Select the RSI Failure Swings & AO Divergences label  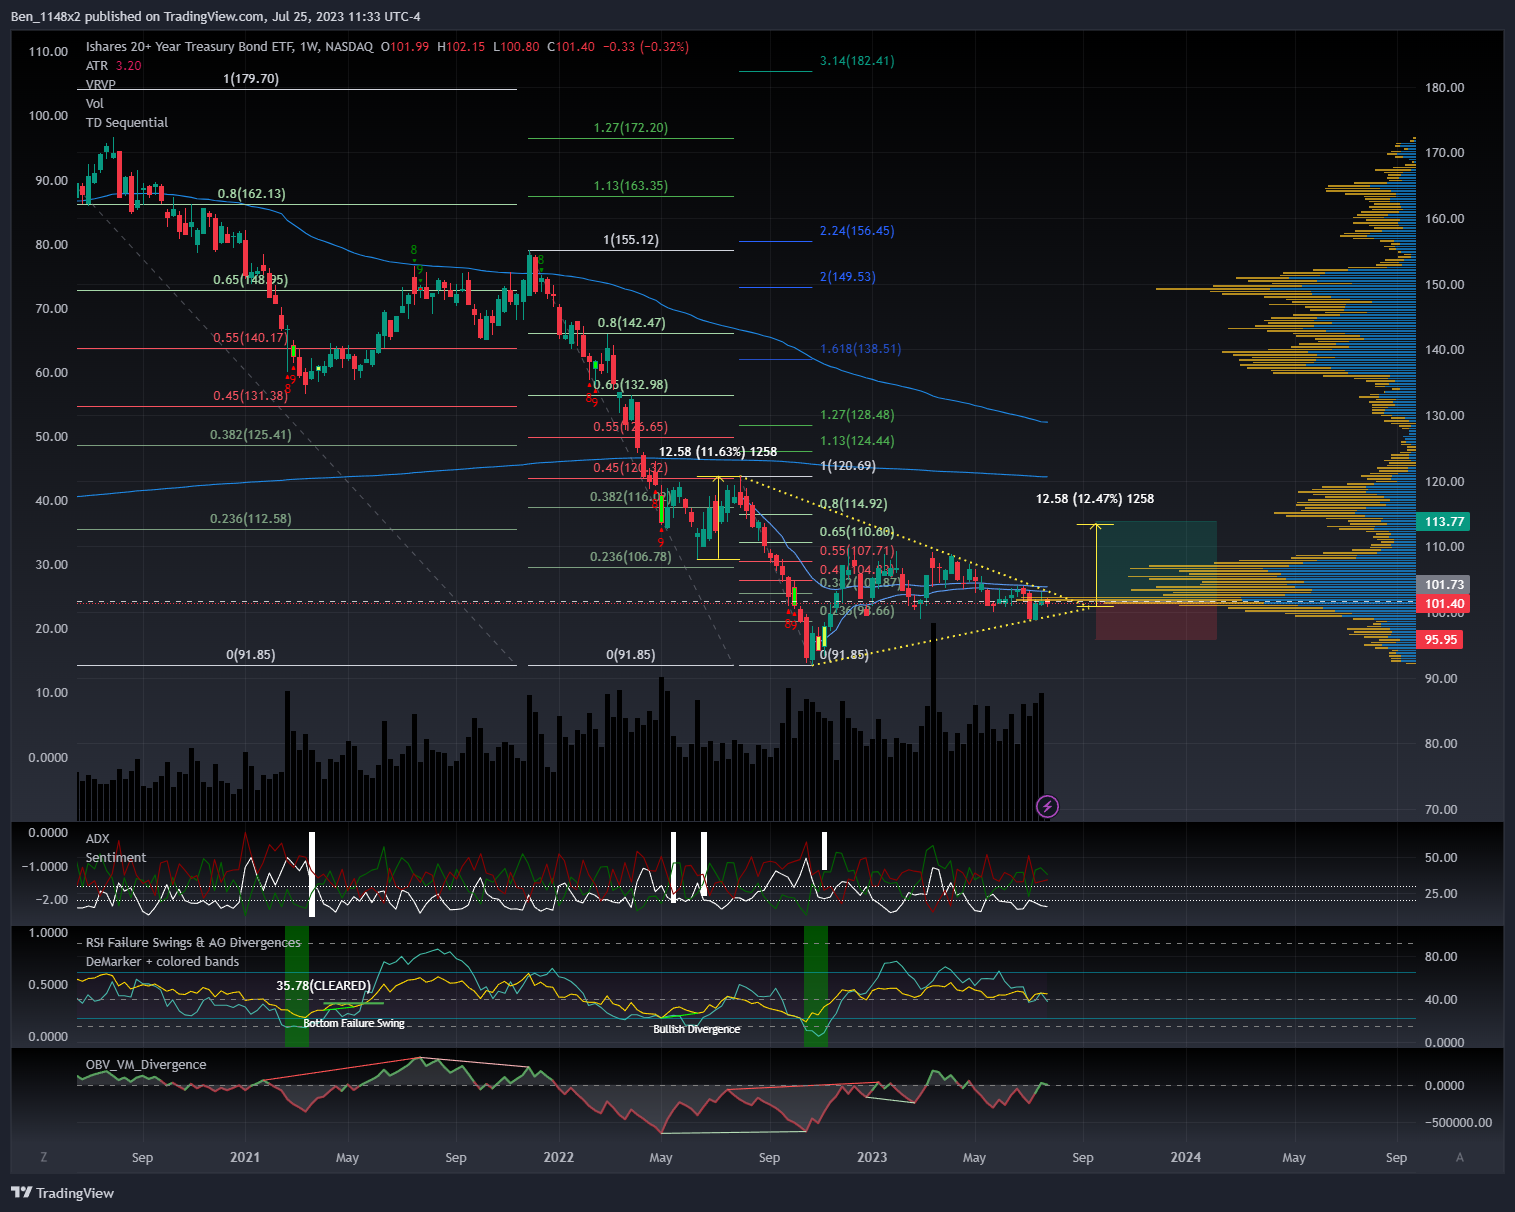tap(193, 942)
